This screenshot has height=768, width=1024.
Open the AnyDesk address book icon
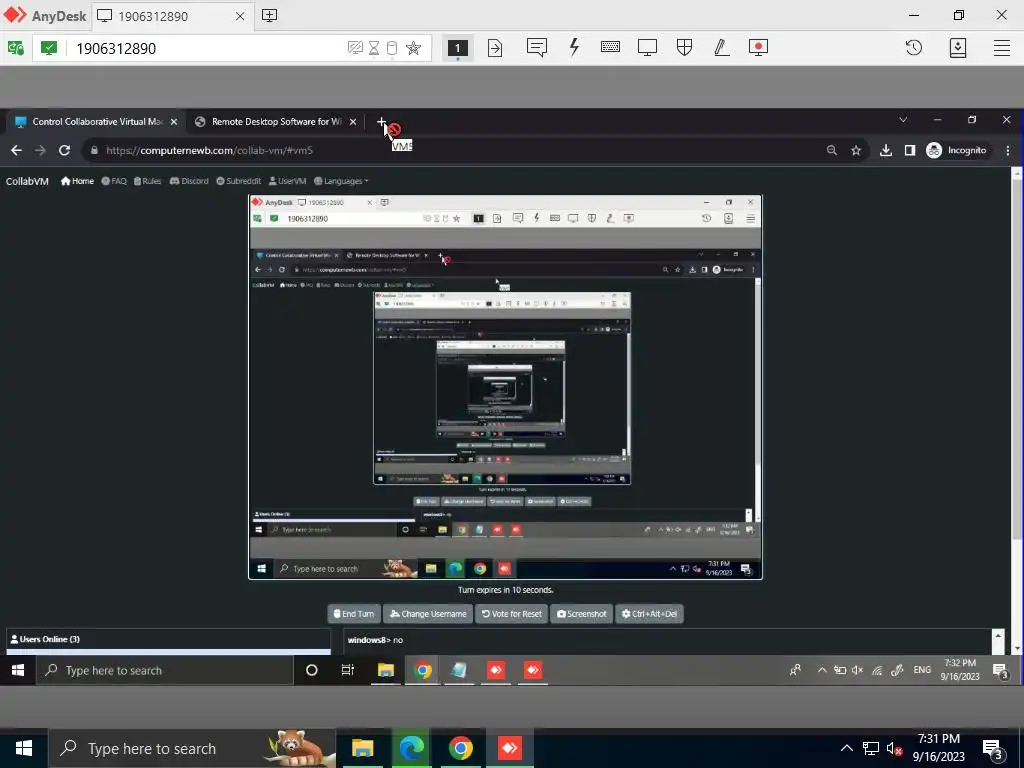(957, 48)
